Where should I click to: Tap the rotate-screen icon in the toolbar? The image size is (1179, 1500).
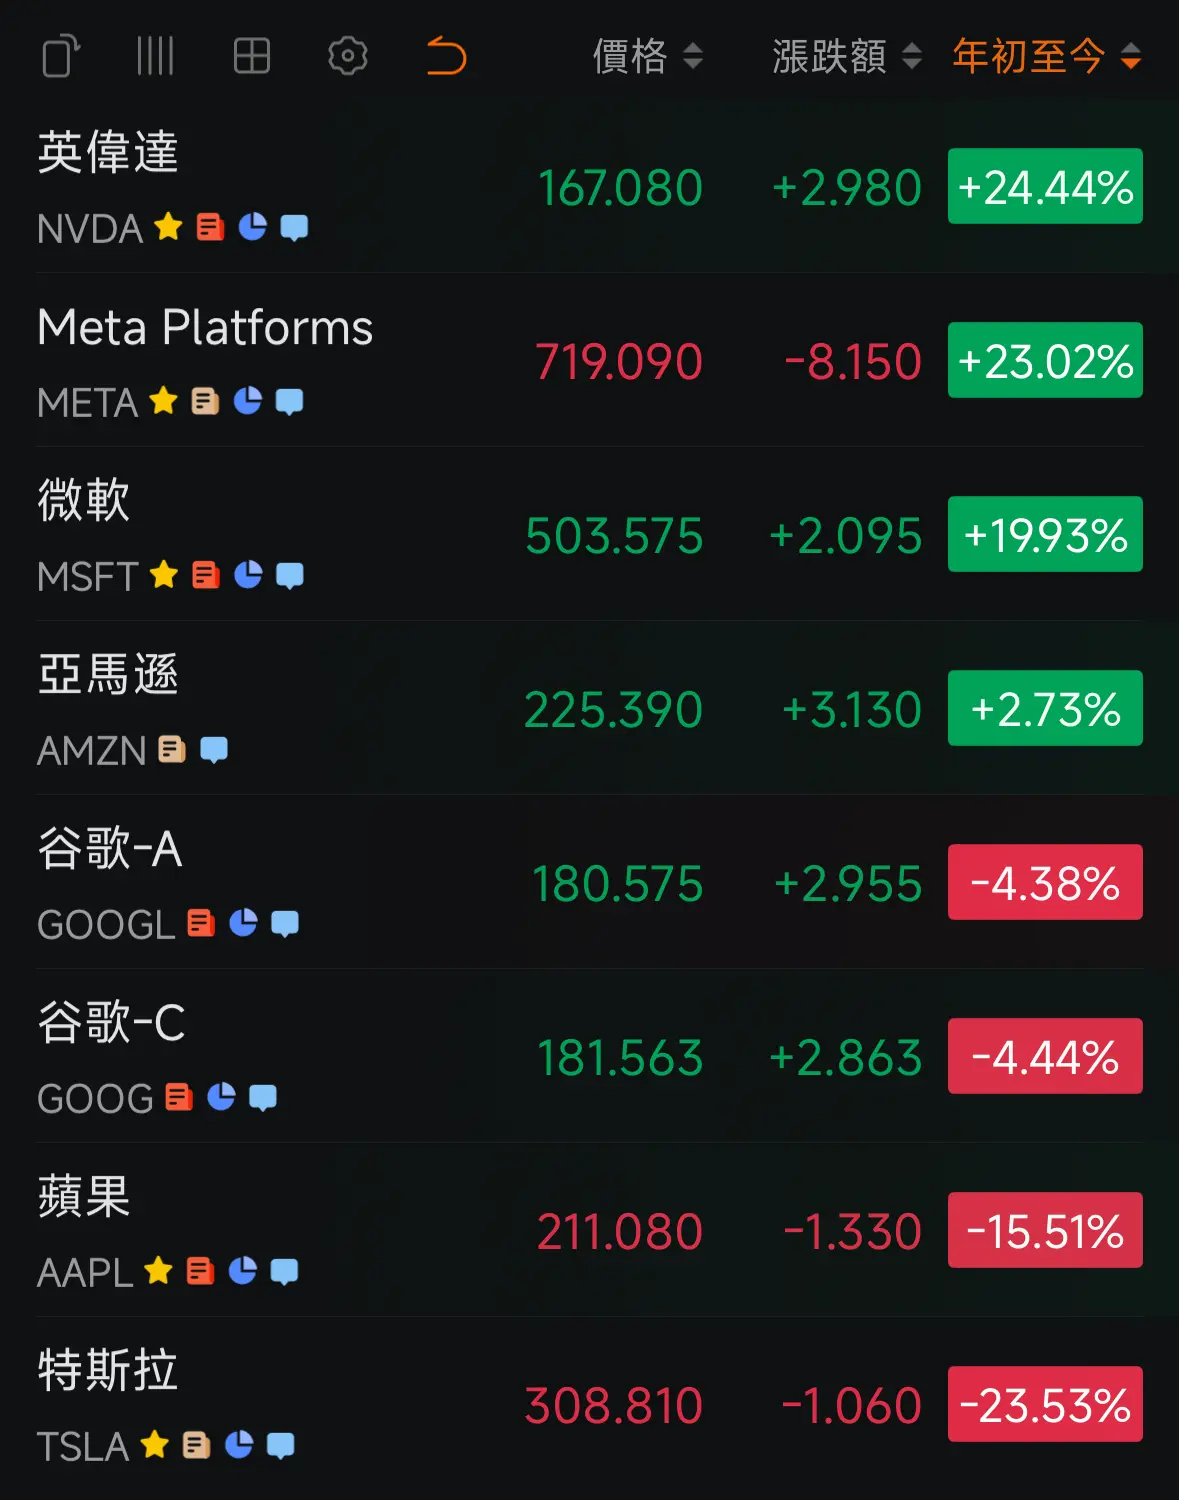point(61,56)
